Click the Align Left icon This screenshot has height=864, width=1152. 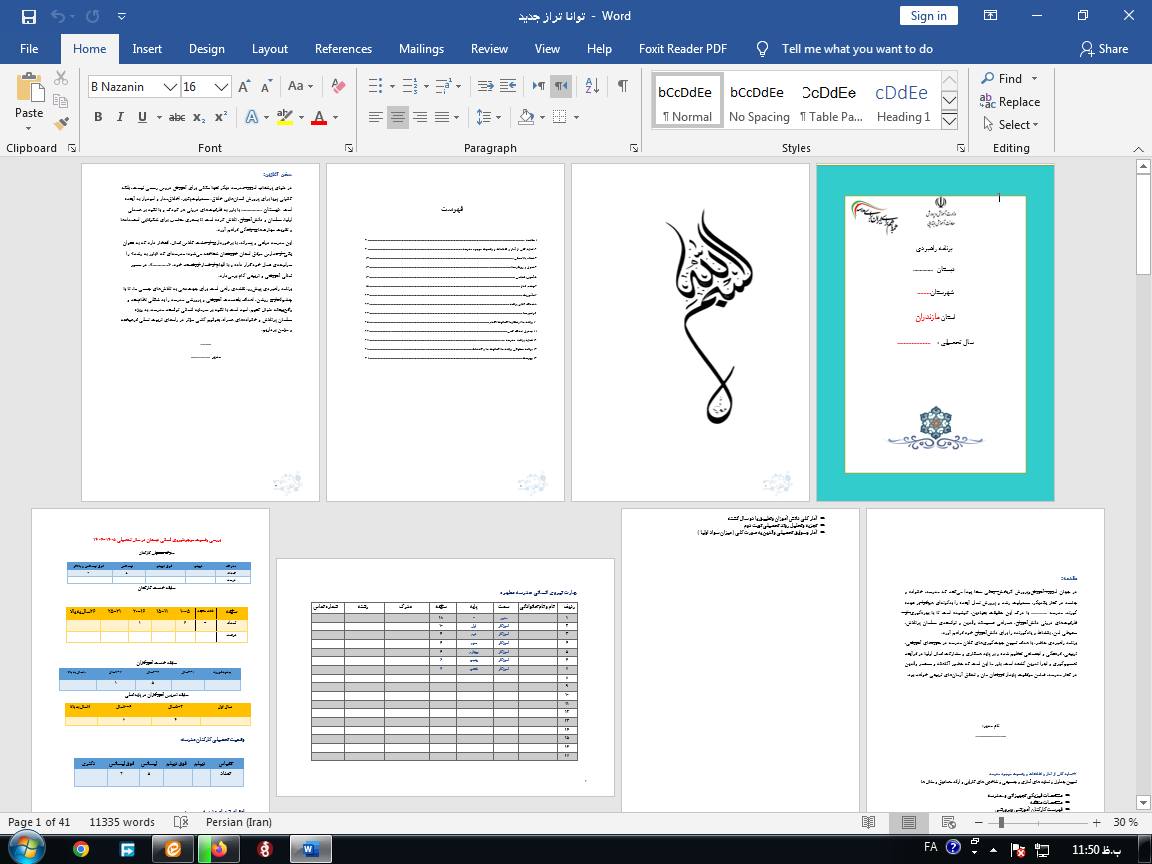[x=375, y=117]
